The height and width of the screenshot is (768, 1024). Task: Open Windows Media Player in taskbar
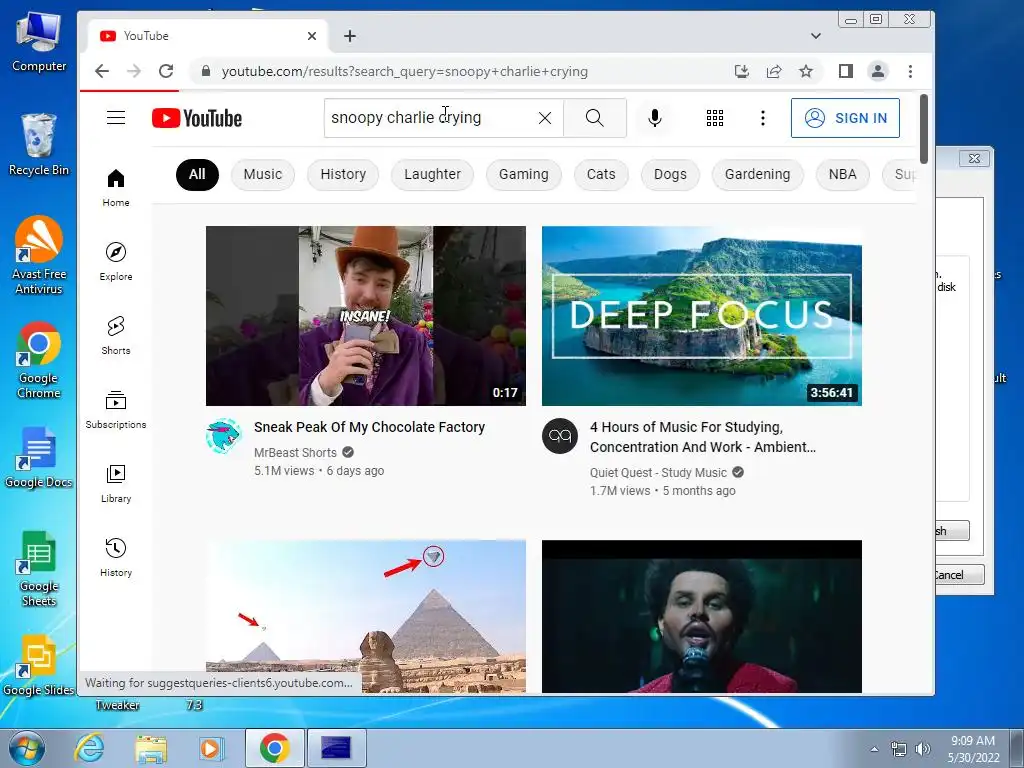tap(210, 748)
